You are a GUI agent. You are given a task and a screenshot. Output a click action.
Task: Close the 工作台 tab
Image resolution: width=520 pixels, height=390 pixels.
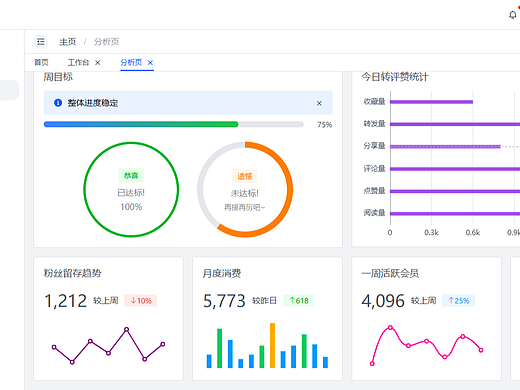[x=98, y=62]
